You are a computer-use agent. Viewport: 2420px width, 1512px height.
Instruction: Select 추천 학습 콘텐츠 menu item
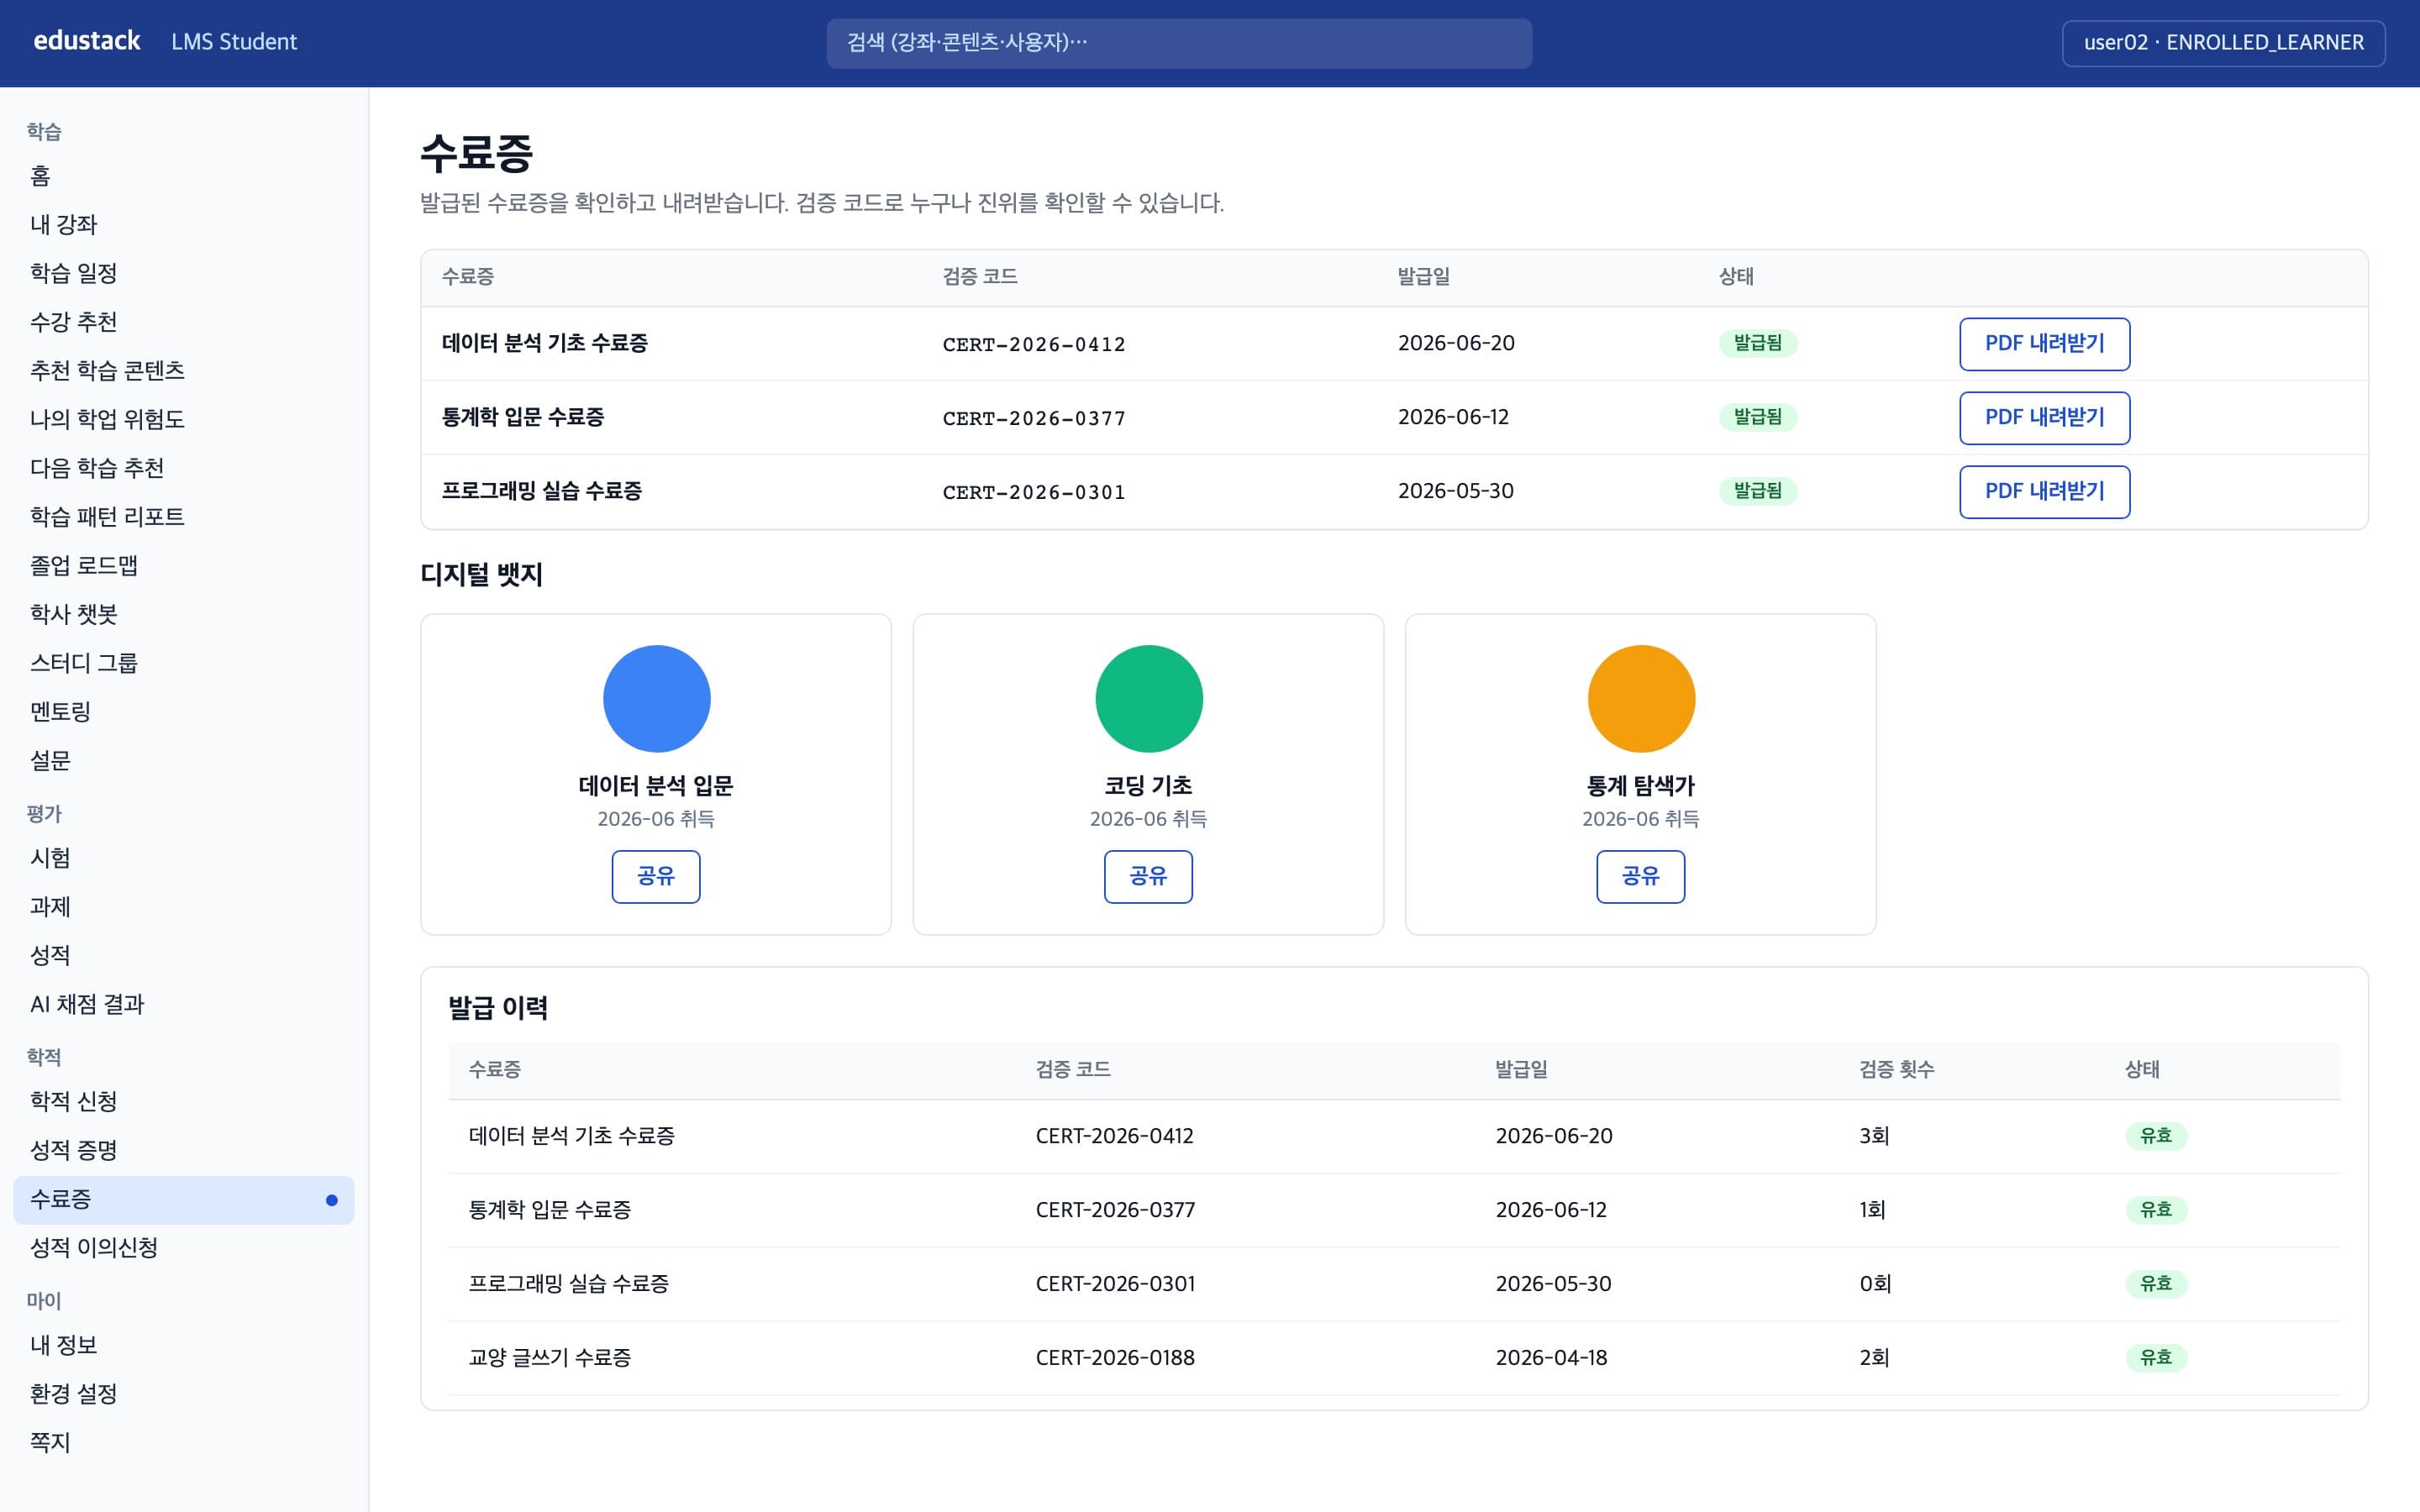(x=184, y=371)
